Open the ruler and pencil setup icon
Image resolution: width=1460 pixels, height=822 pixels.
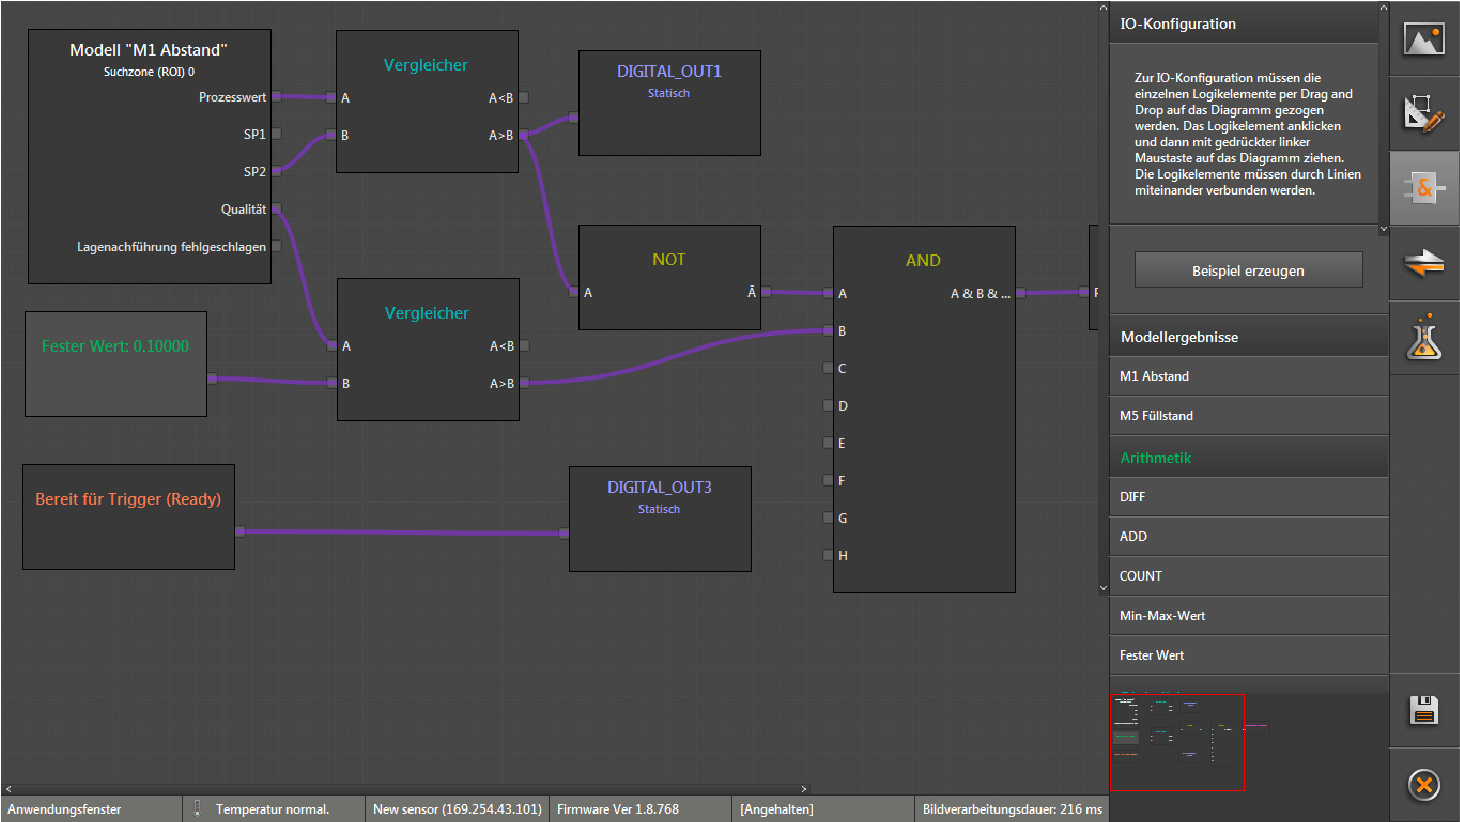[x=1424, y=113]
